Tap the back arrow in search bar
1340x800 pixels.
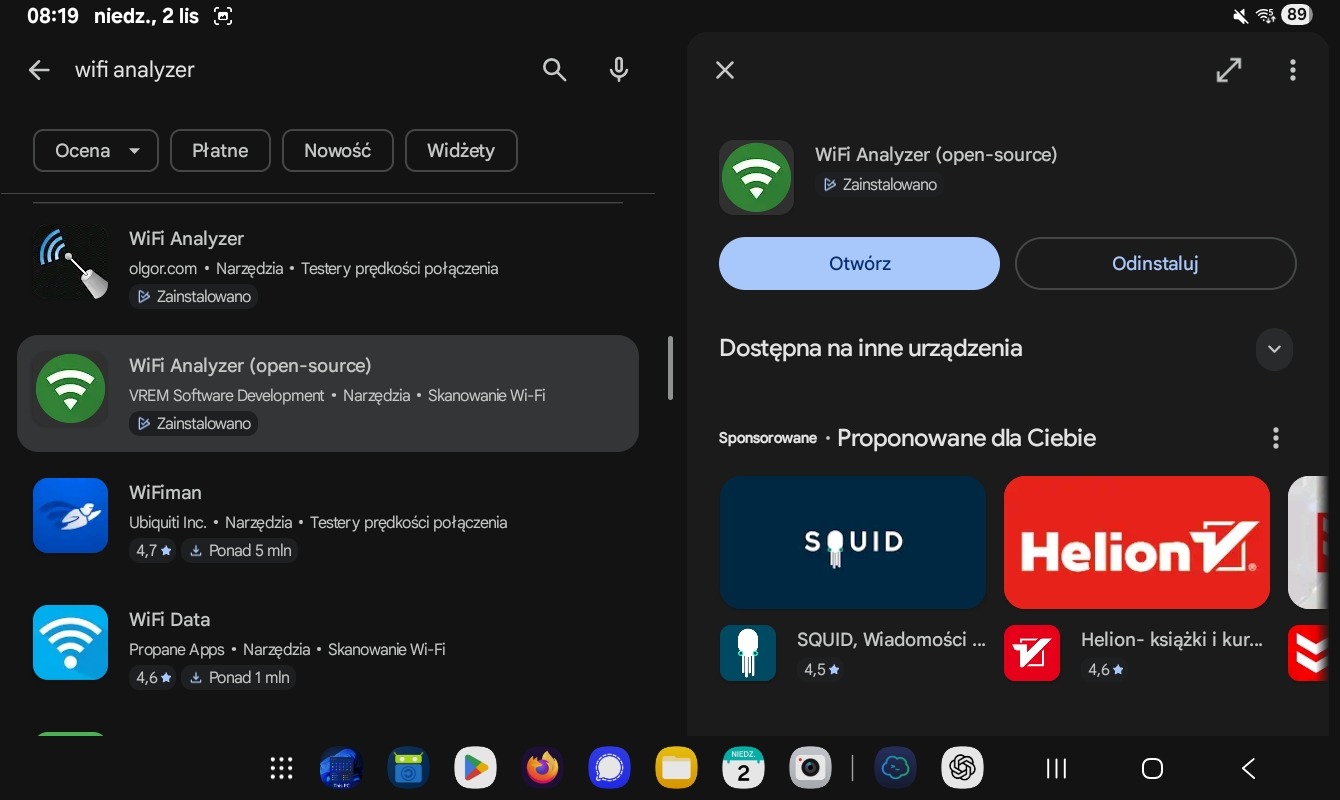point(39,70)
